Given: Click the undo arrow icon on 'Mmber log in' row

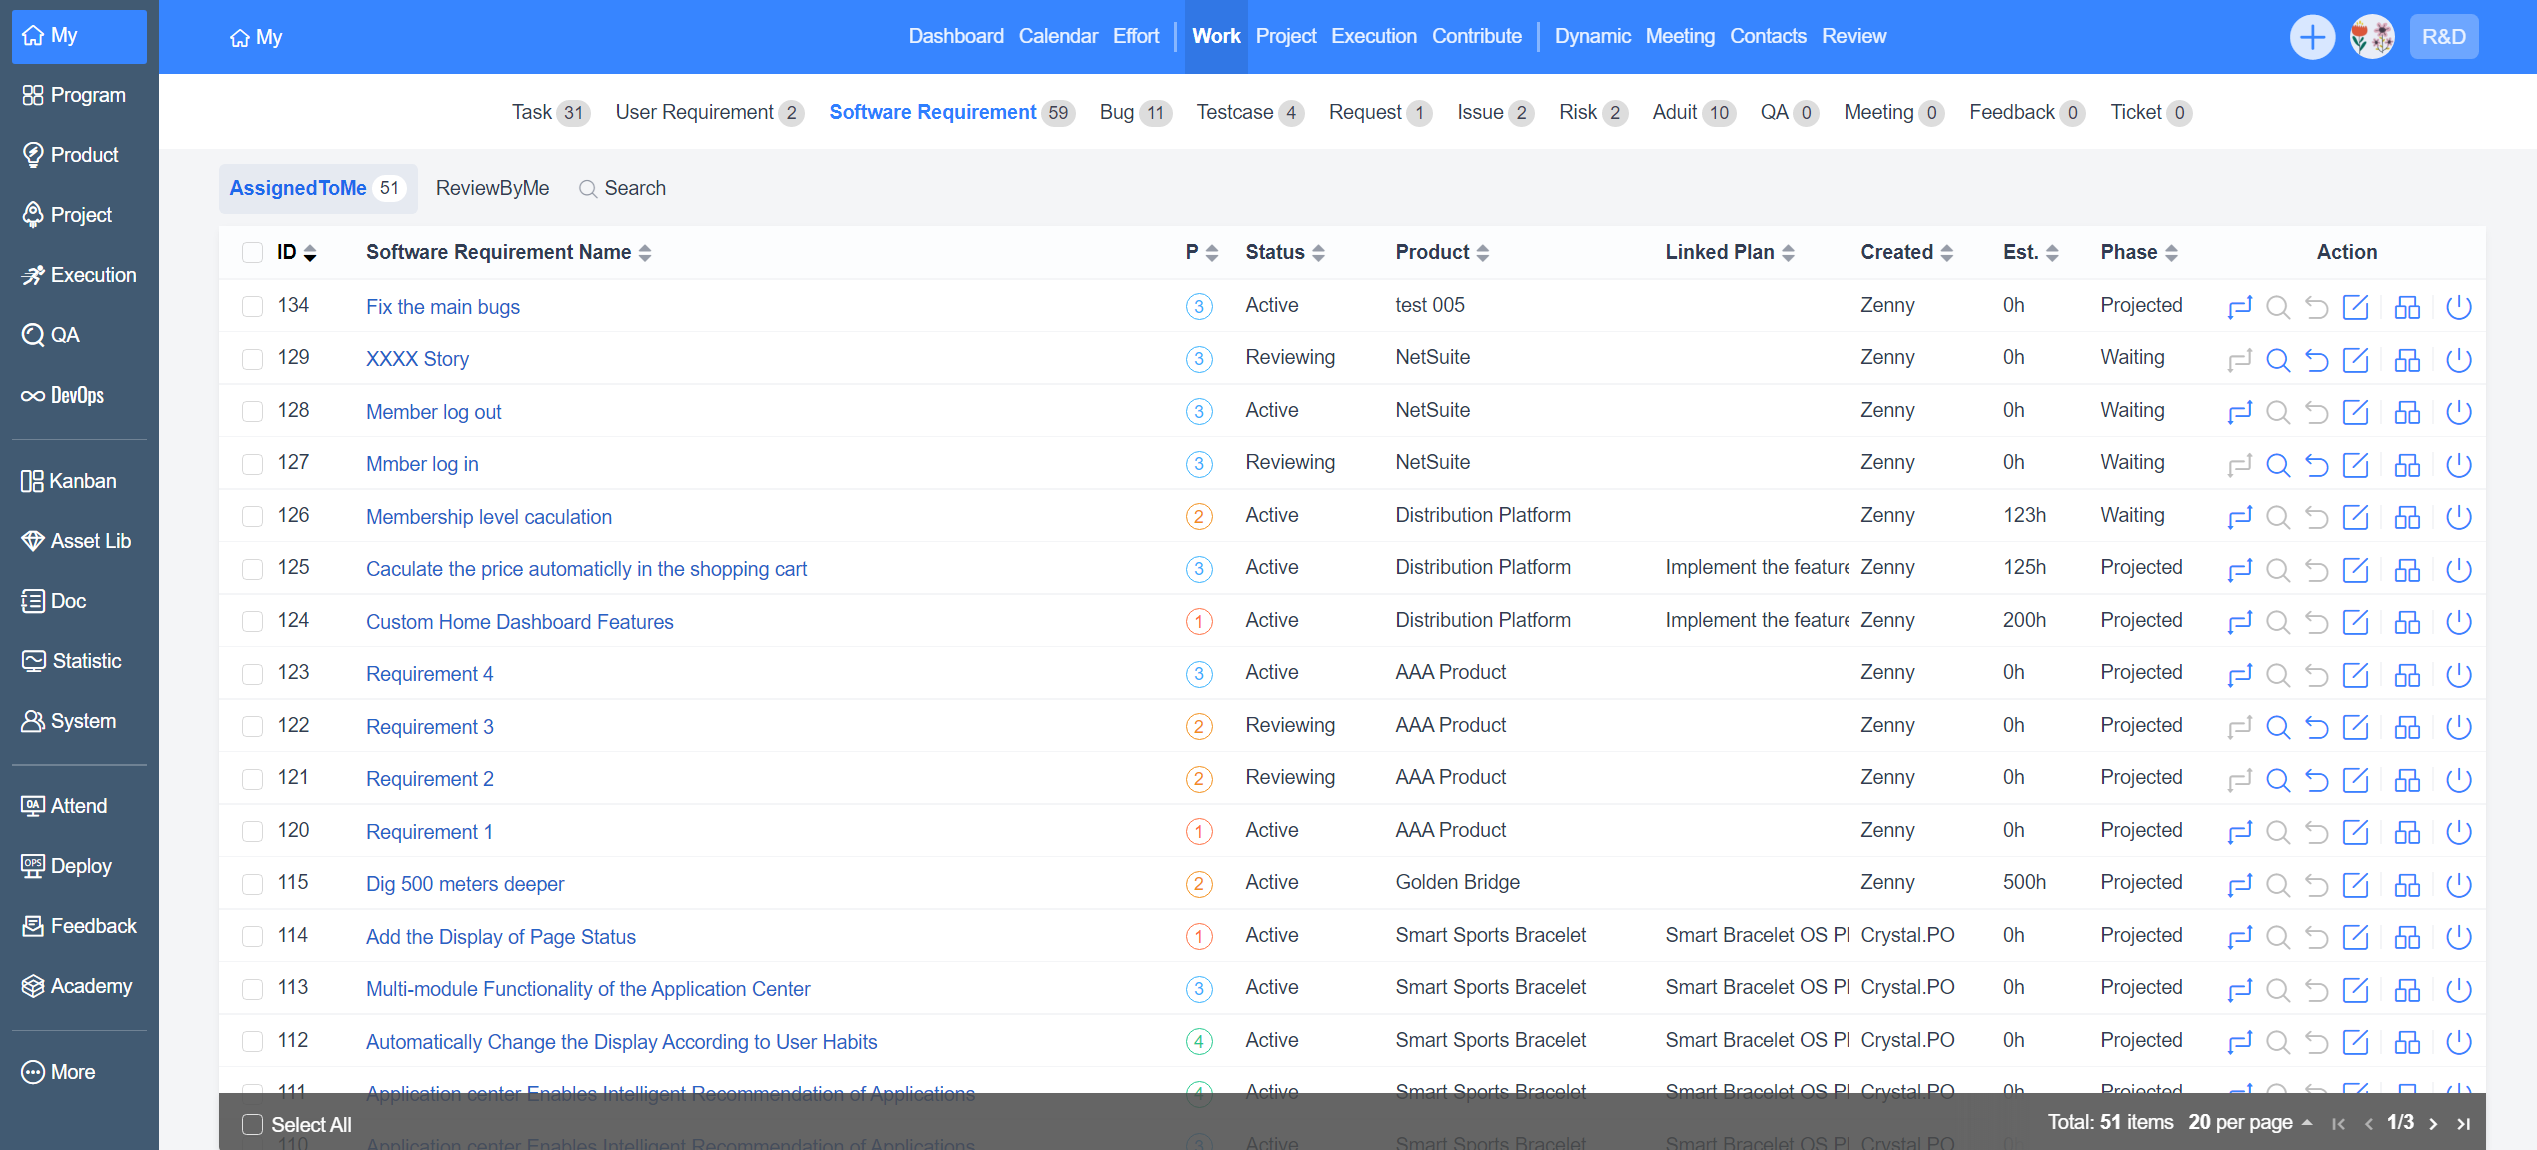Looking at the screenshot, I should [2316, 465].
